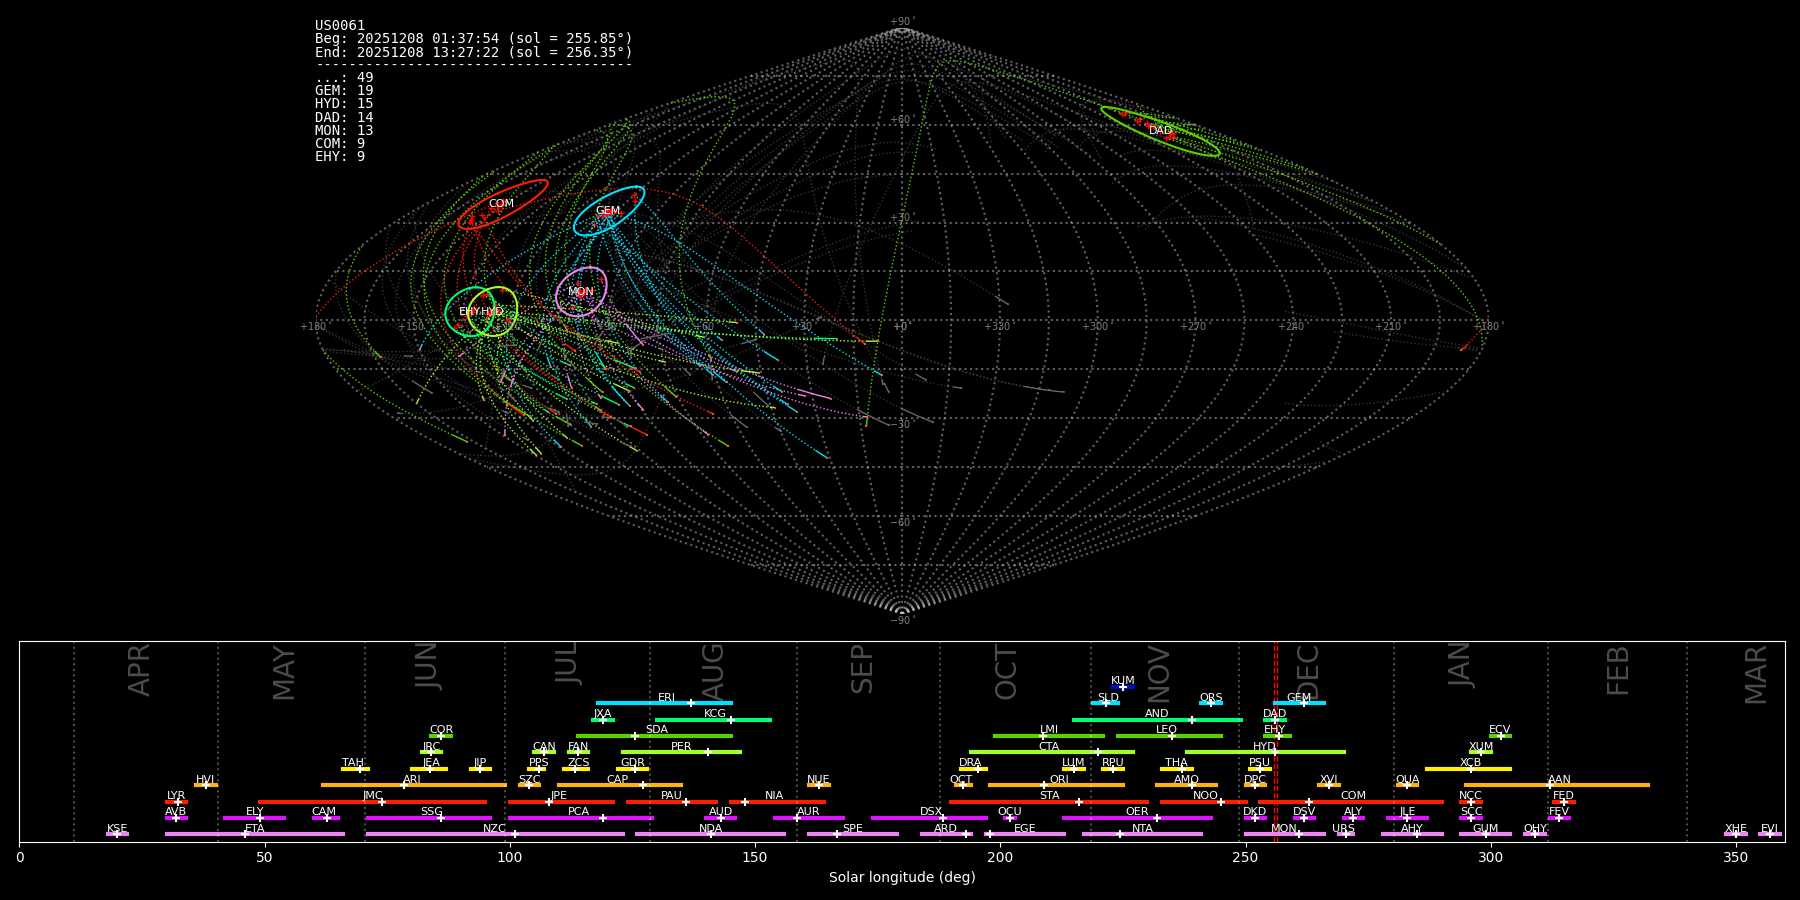The width and height of the screenshot is (1800, 900).
Task: Click the PCA purple shower bar
Action: click(x=581, y=818)
